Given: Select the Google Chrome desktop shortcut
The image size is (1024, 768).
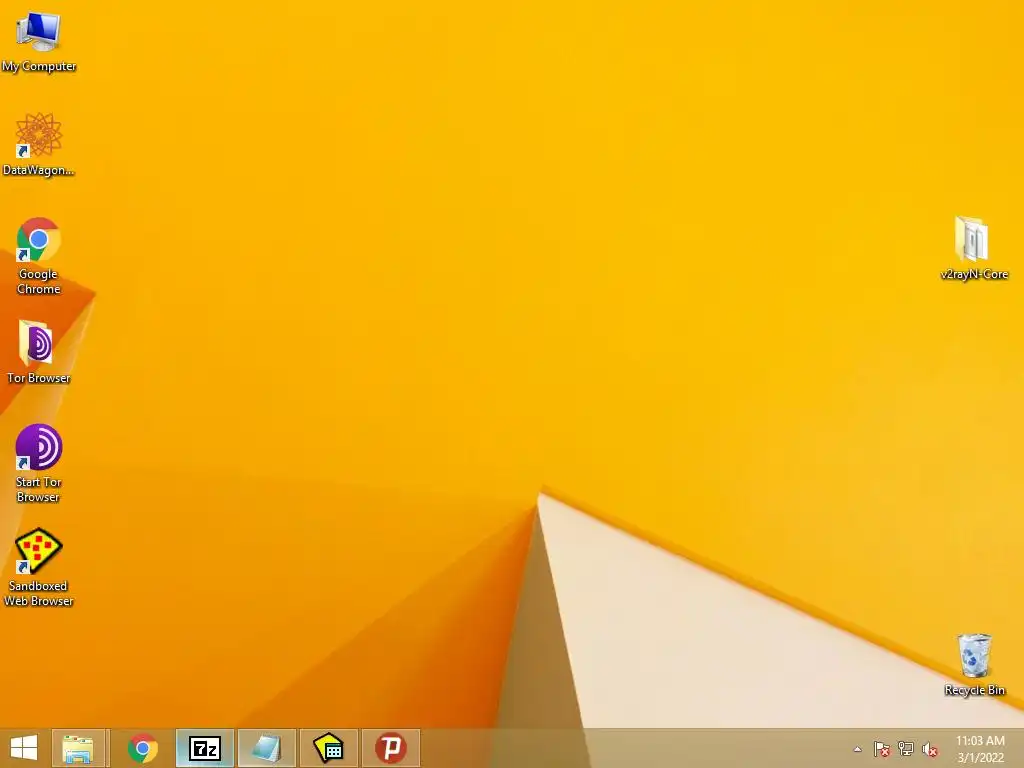Looking at the screenshot, I should [x=39, y=256].
